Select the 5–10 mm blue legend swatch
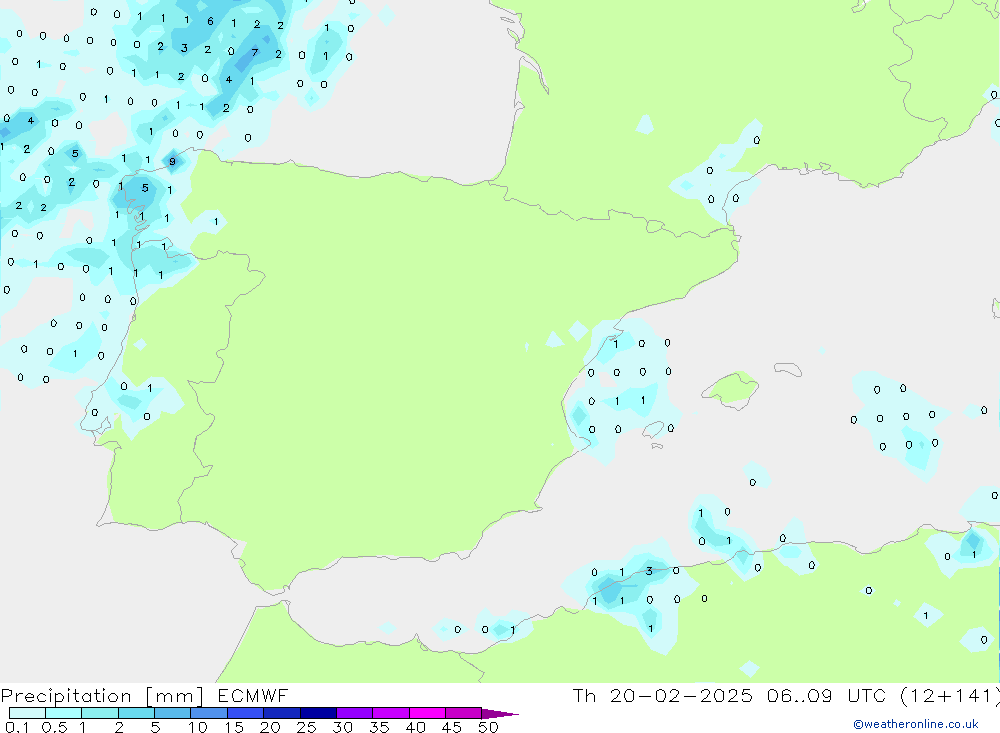Image resolution: width=1000 pixels, height=733 pixels. point(172,713)
